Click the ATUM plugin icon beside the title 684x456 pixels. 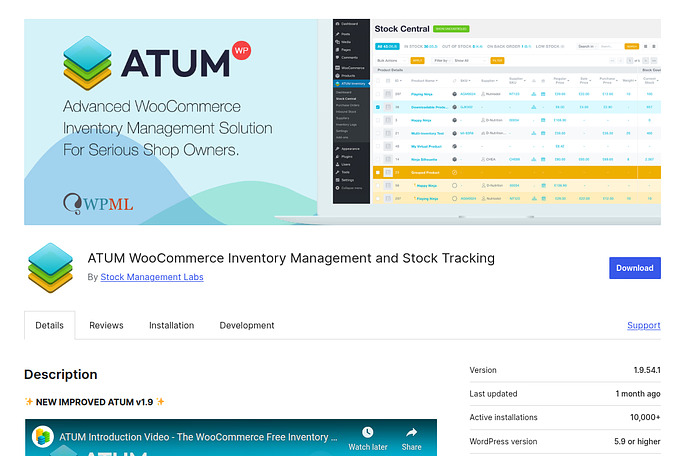50,268
